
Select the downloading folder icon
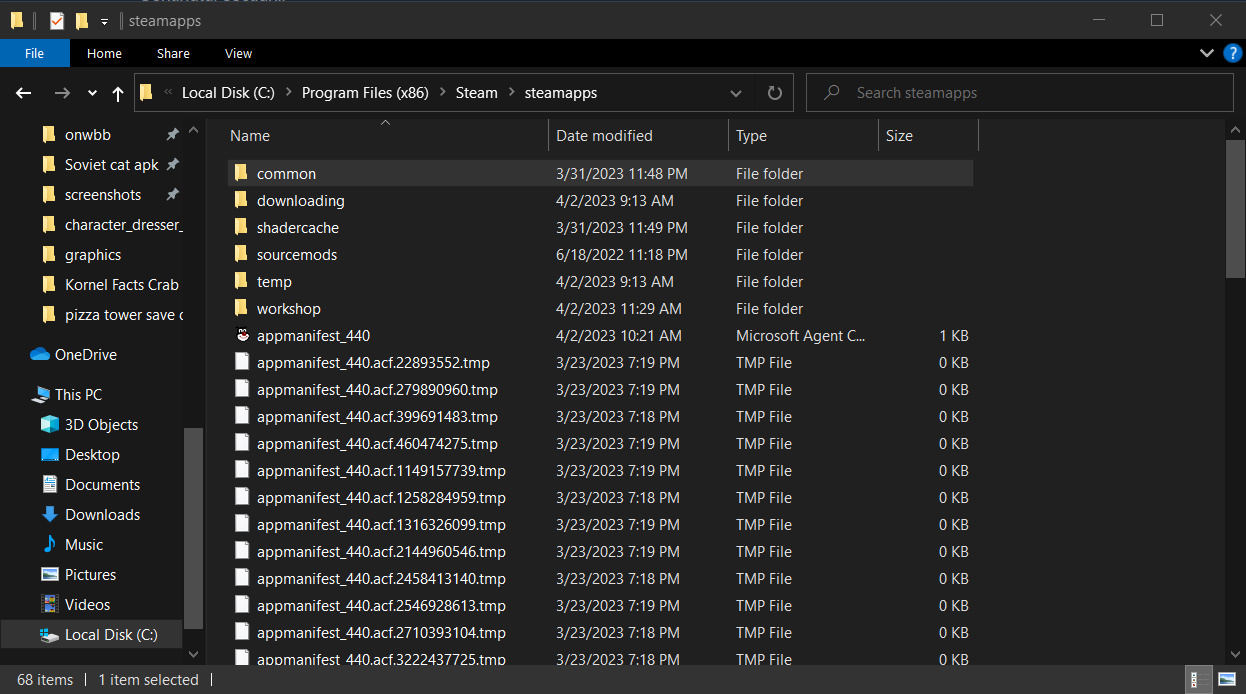241,200
